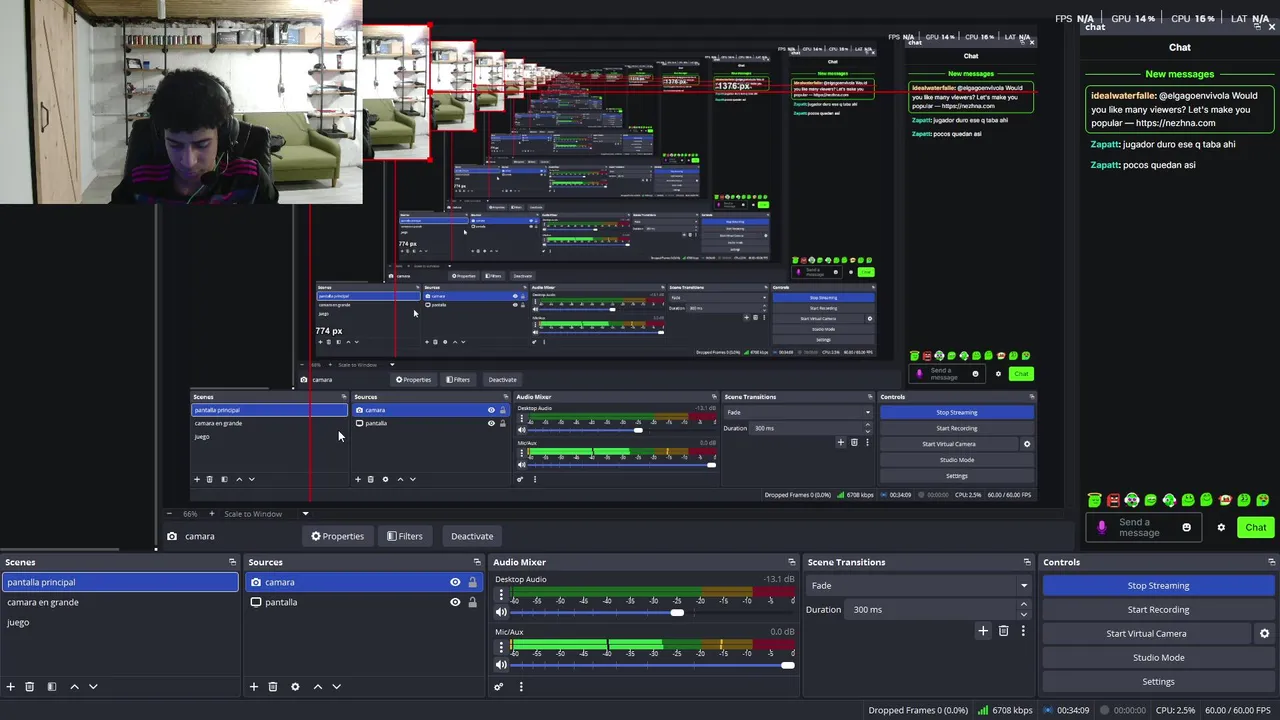The image size is (1280, 720).
Task: Select the pantalla principal scene
Action: (x=120, y=582)
